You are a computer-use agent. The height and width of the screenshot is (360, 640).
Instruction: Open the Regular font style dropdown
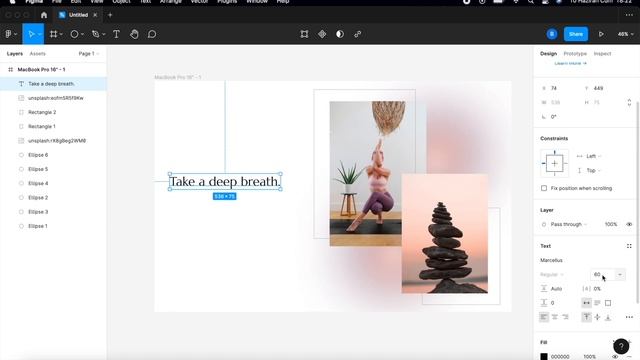coord(552,275)
